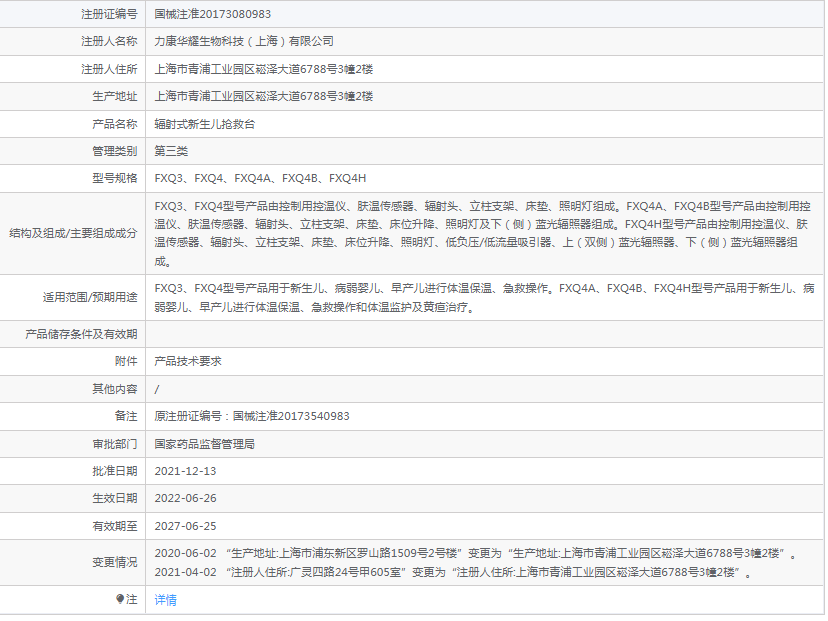Select registration number 国械注准20173080983
This screenshot has height=621, width=828.
click(x=212, y=14)
